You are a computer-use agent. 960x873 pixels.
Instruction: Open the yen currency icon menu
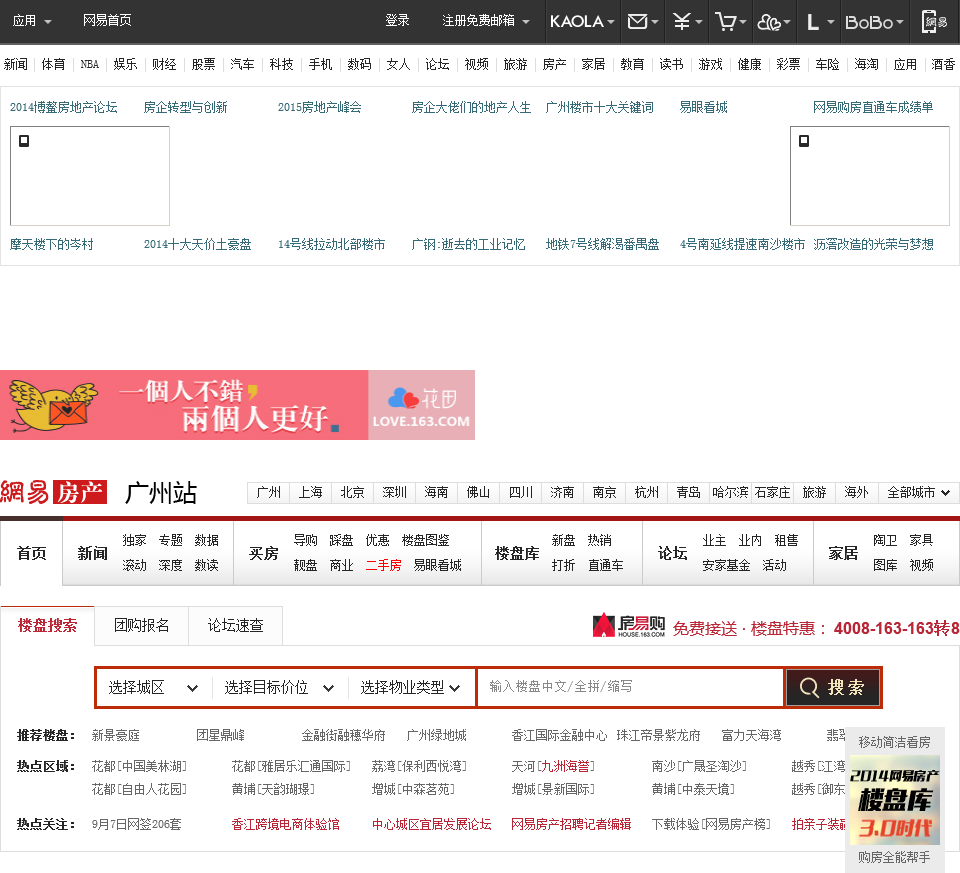point(687,21)
